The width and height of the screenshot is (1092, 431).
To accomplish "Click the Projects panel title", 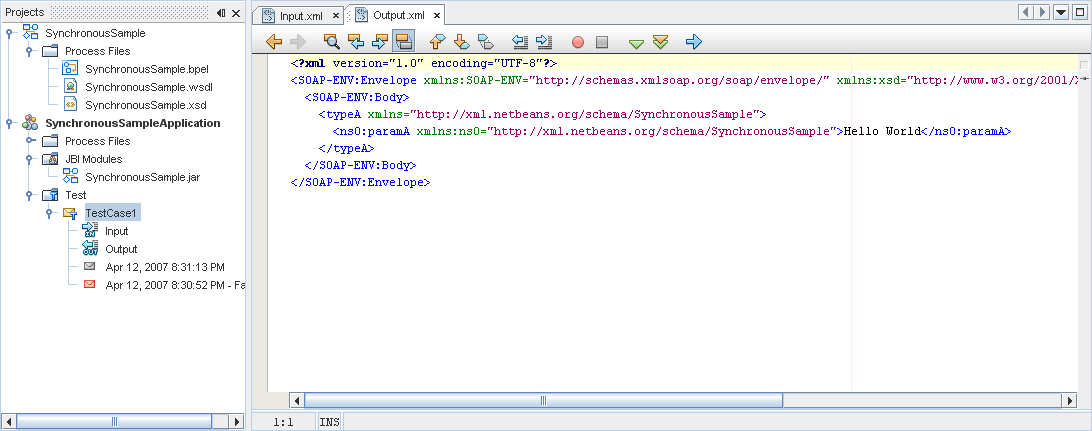I will (x=24, y=13).
